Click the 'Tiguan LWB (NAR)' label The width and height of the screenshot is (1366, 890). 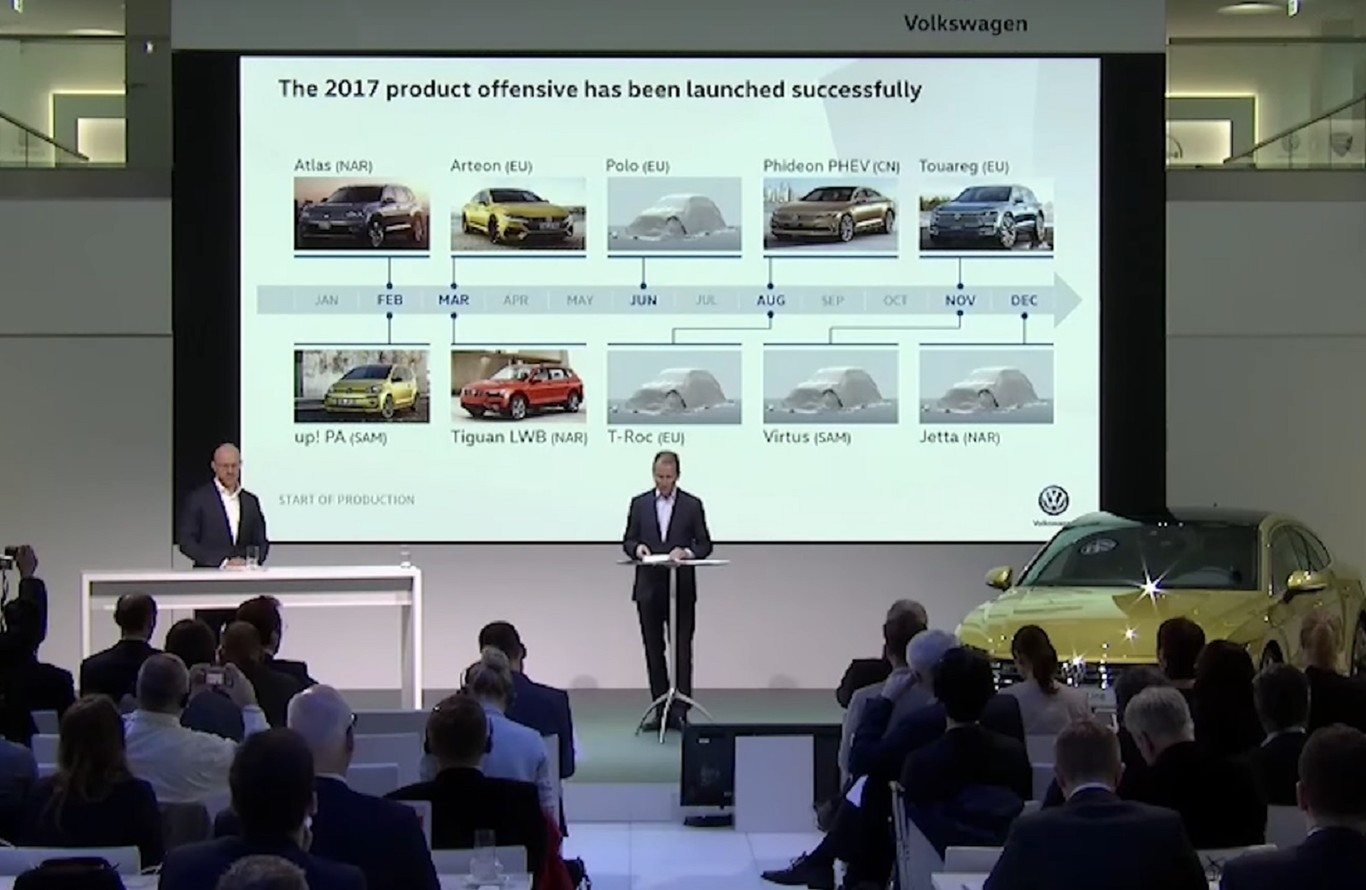(x=518, y=437)
